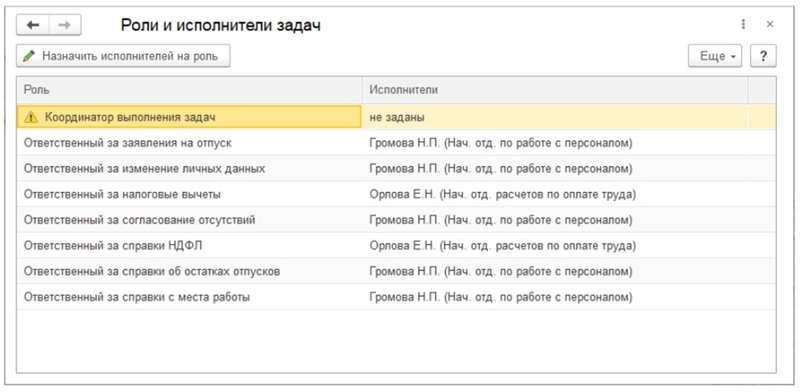Image resolution: width=800 pixels, height=392 pixels.
Task: Click Назначить исполнителей на роль button
Action: 123,56
